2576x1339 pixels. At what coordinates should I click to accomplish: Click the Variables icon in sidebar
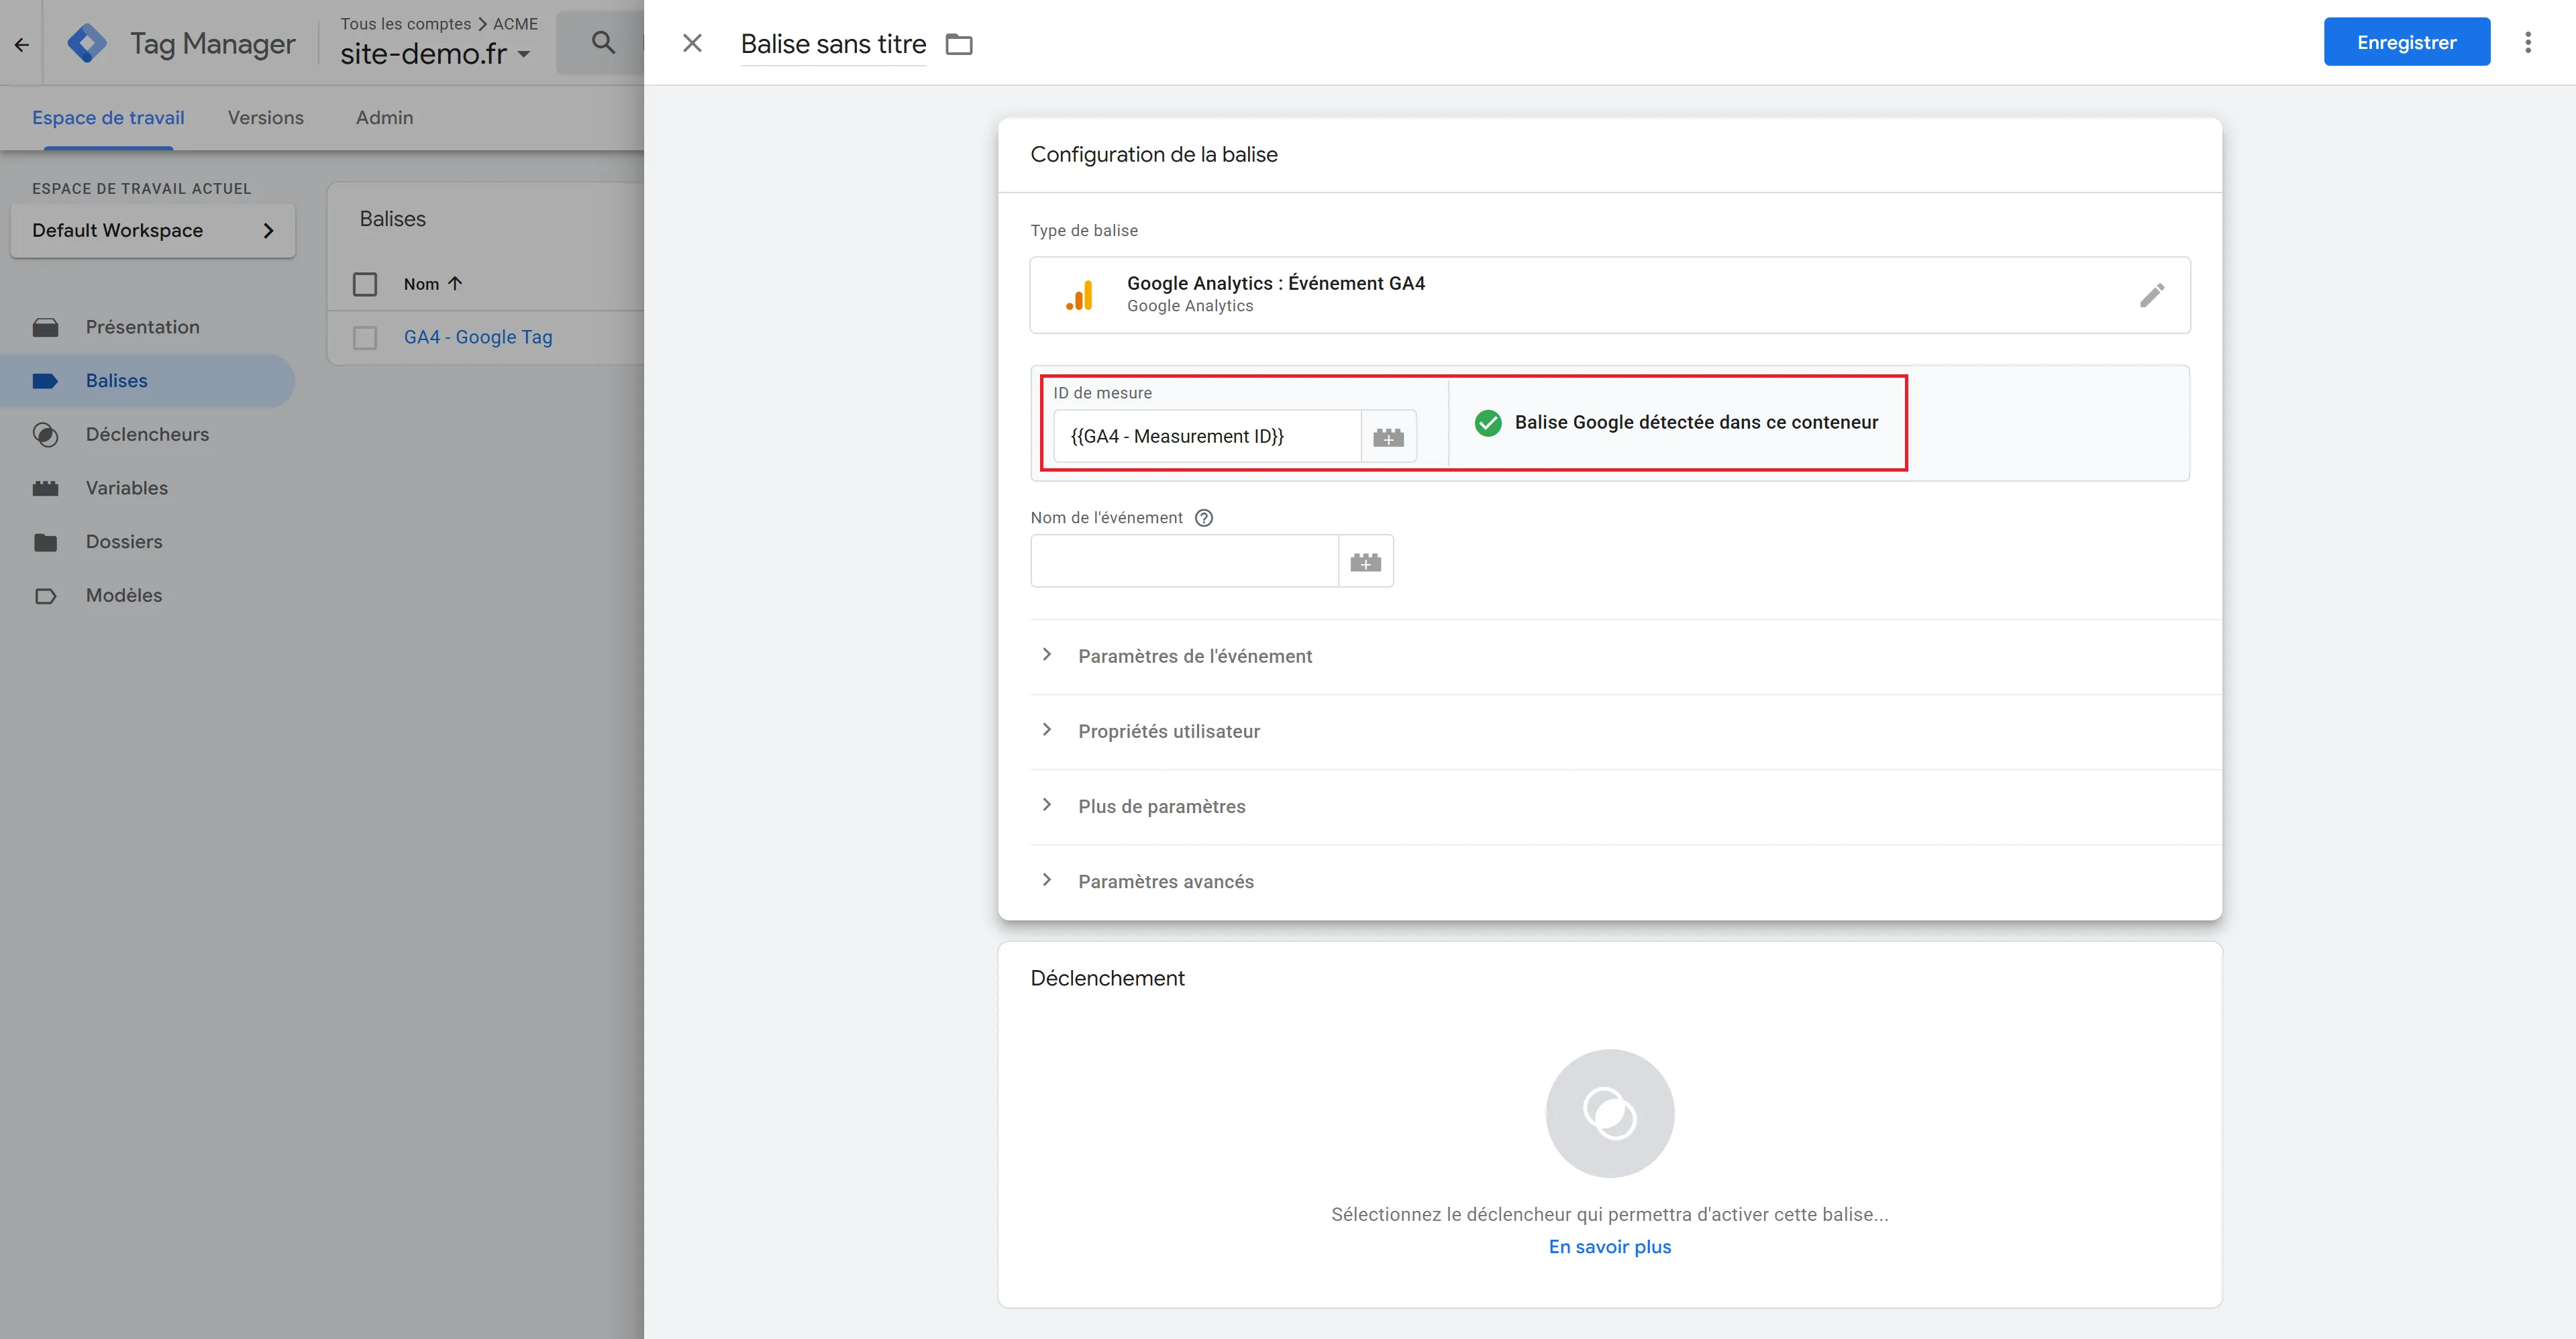tap(45, 488)
